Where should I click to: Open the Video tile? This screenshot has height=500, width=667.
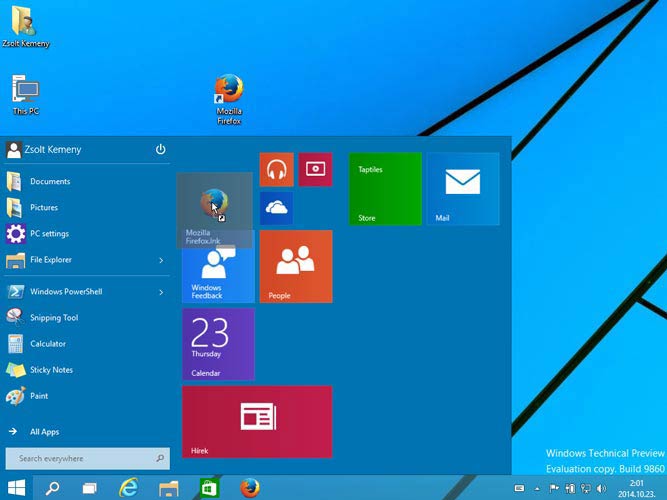pos(315,169)
